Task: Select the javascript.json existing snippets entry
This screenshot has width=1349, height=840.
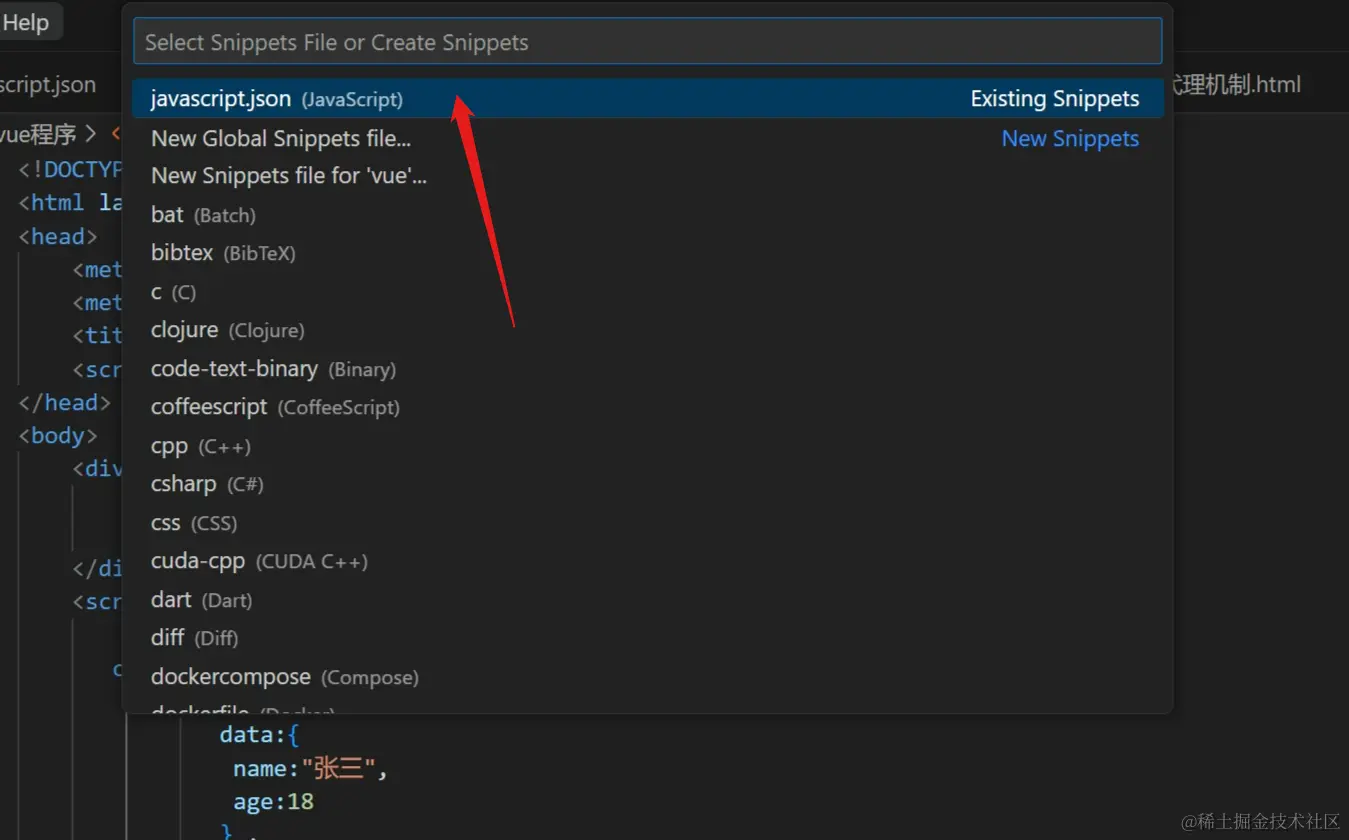Action: [x=647, y=99]
